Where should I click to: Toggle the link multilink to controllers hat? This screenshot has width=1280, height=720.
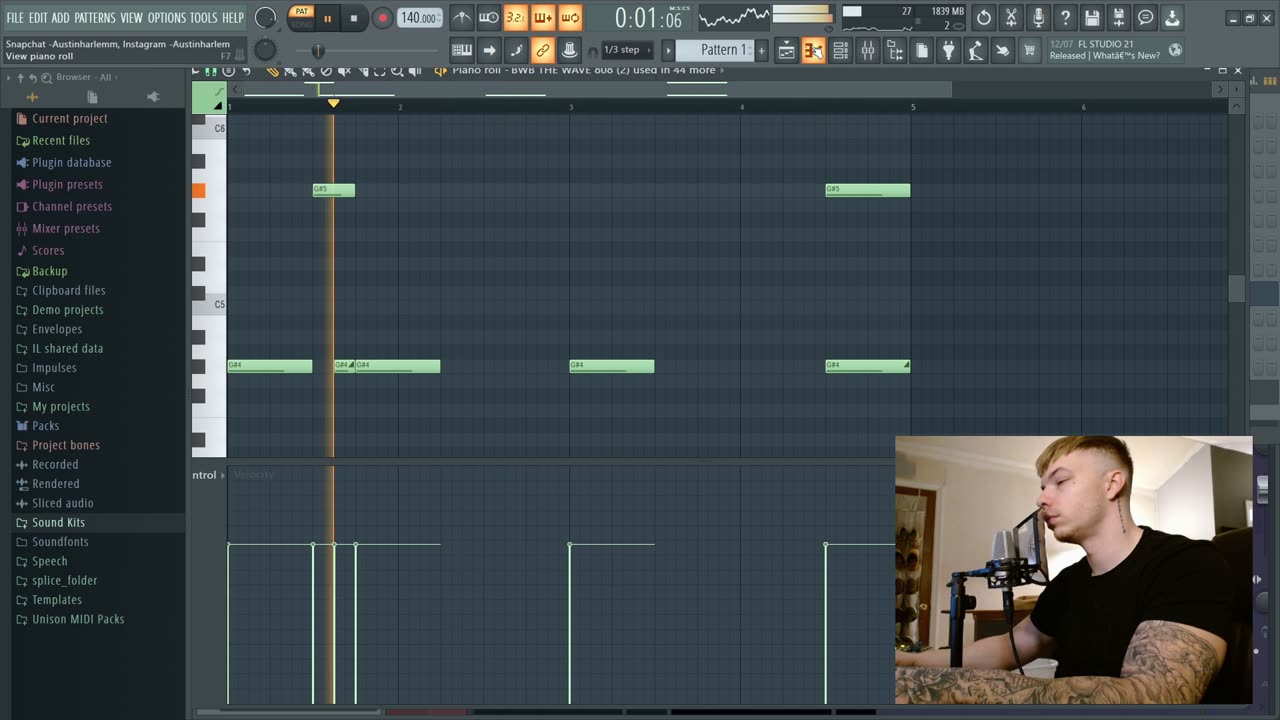coord(569,50)
